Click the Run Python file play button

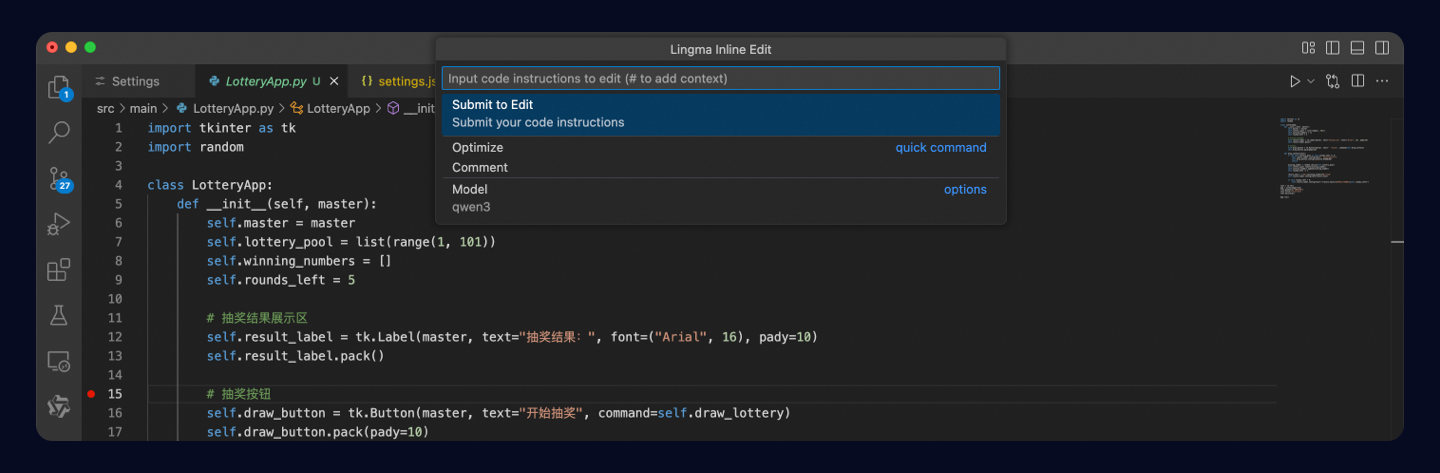[1295, 81]
